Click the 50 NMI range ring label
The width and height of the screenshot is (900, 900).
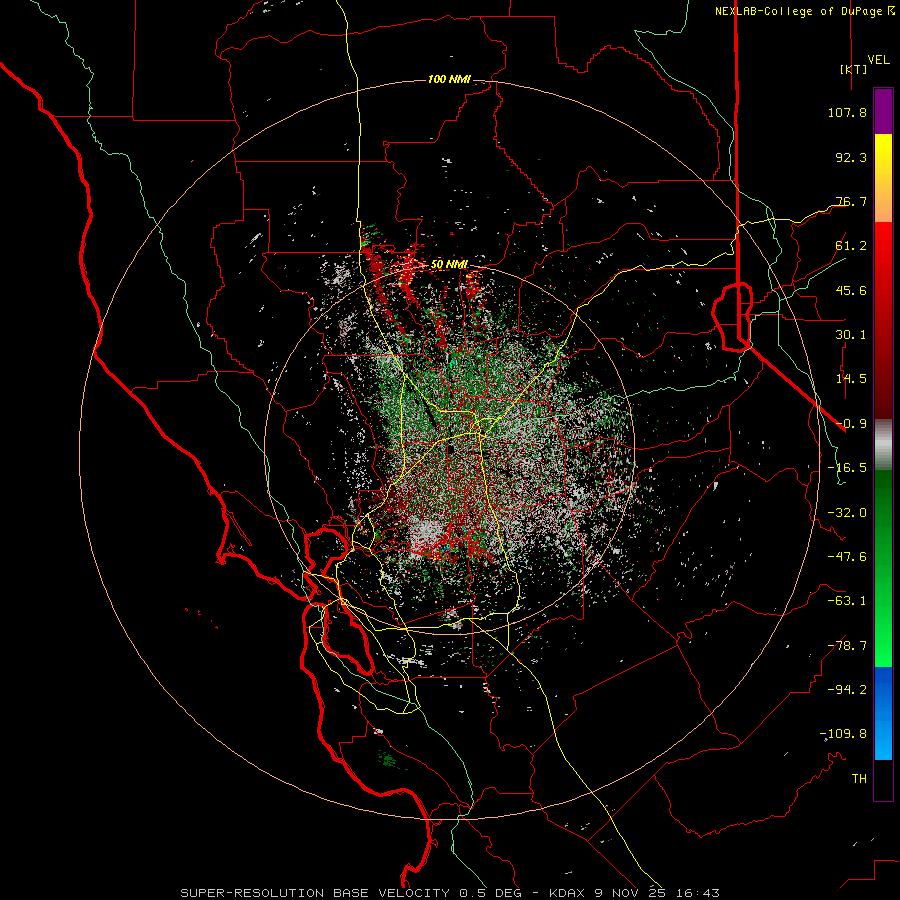[449, 264]
